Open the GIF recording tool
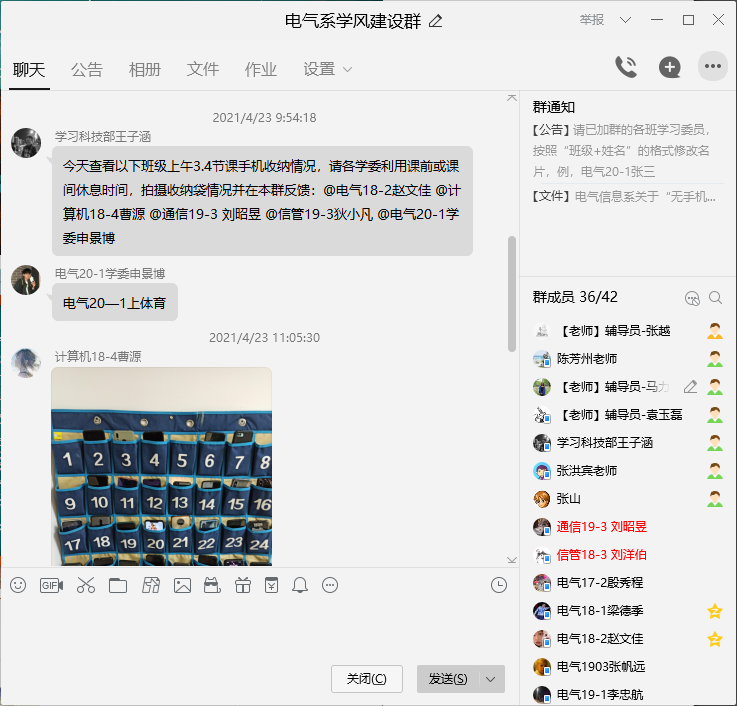 tap(51, 585)
